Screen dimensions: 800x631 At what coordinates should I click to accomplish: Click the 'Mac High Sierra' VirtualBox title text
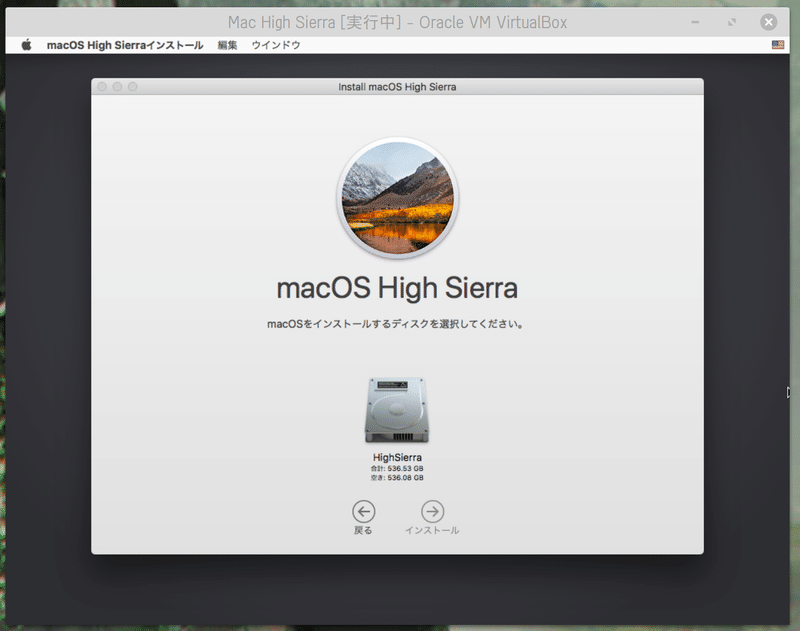(x=397, y=22)
